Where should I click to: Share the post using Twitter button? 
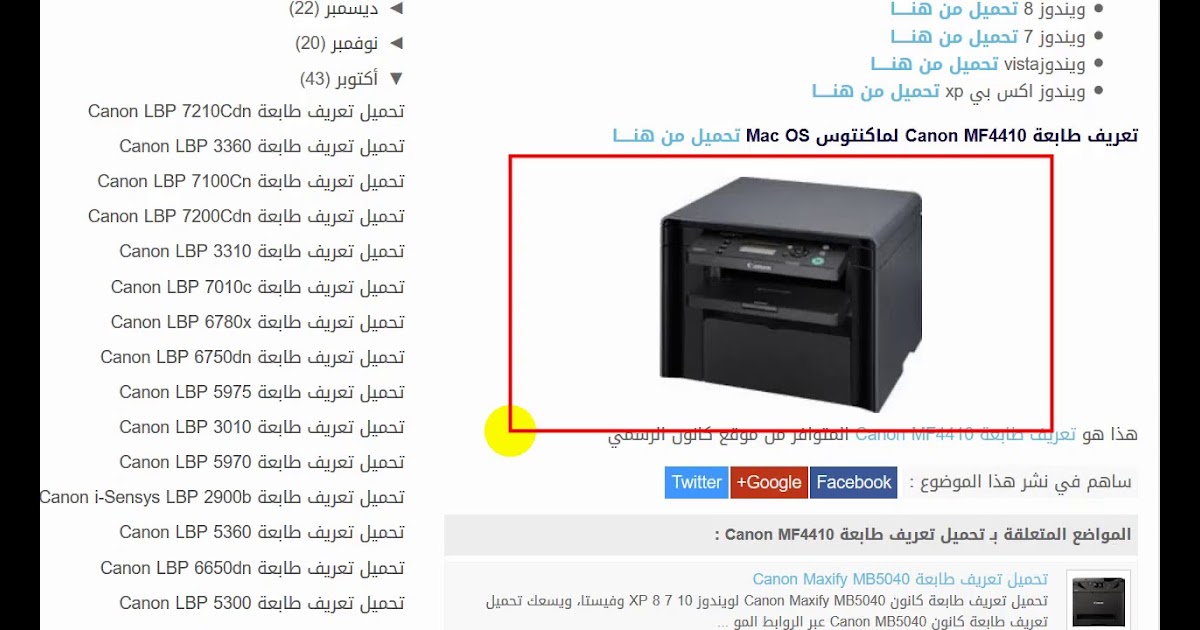click(x=697, y=482)
